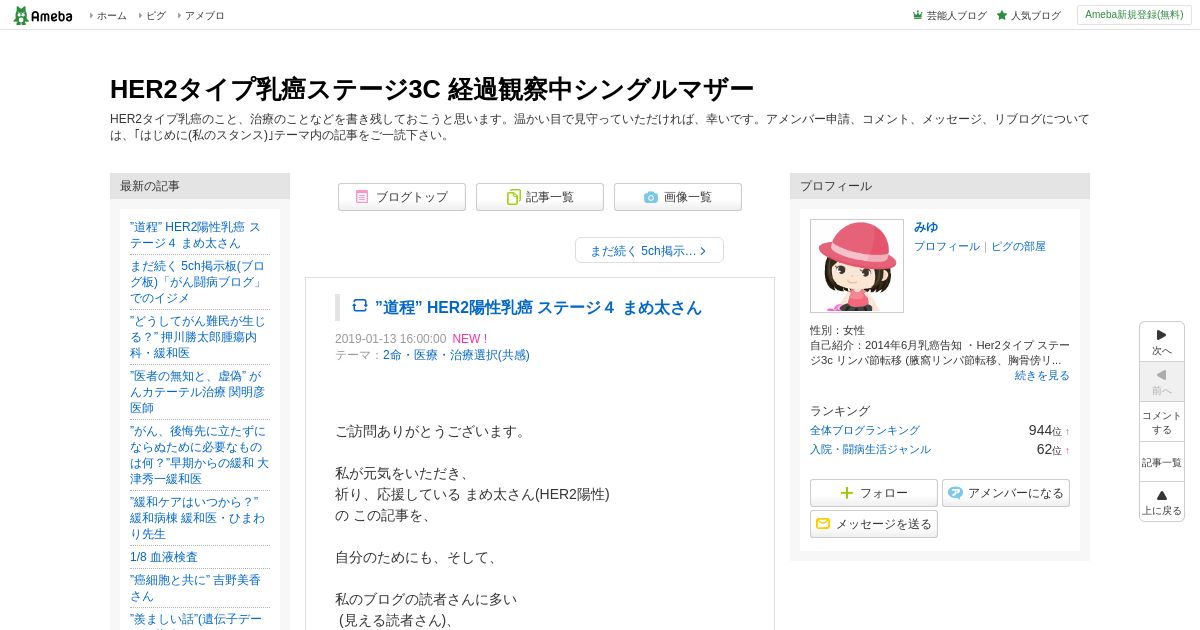Open the user name みゆ
Viewport: 1200px width, 630px height.
pos(926,227)
